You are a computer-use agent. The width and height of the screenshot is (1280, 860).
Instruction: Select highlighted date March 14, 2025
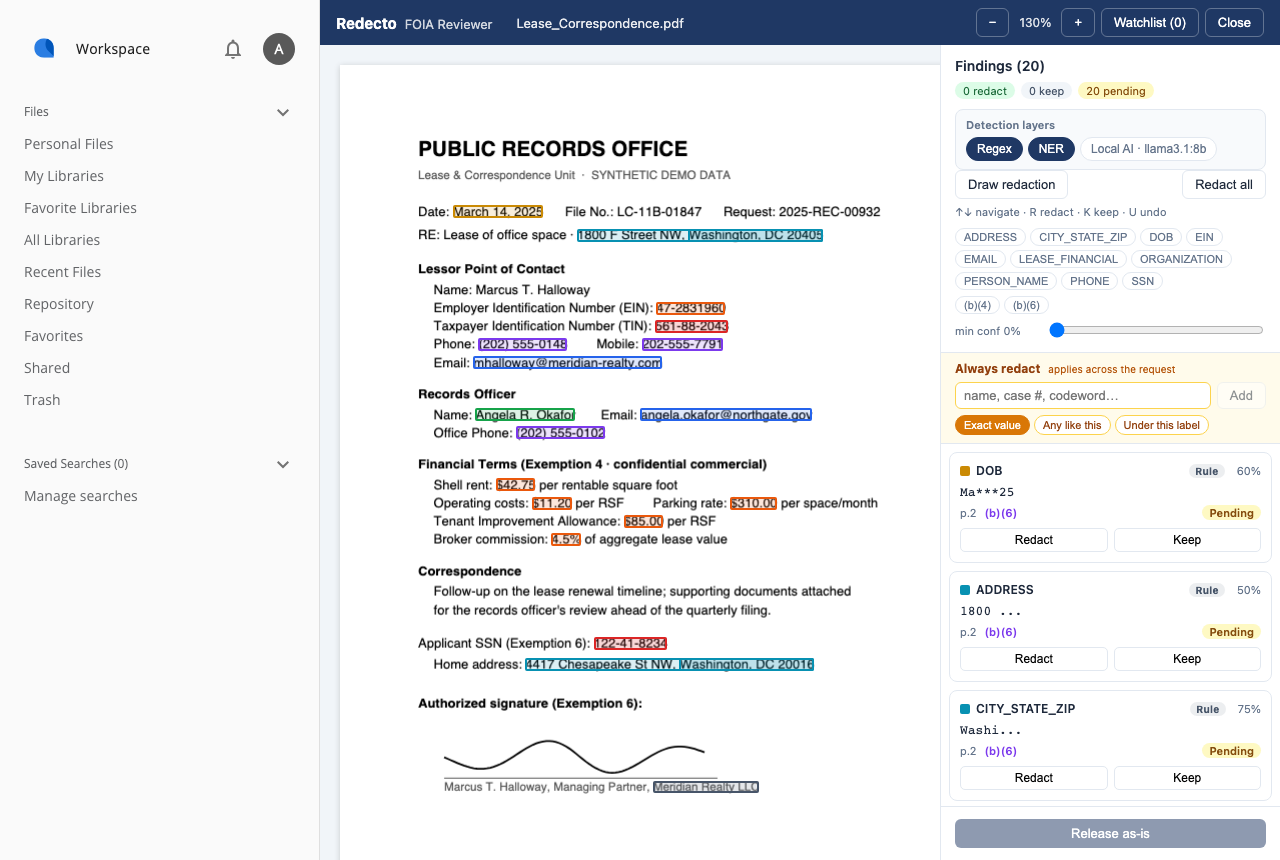click(498, 212)
